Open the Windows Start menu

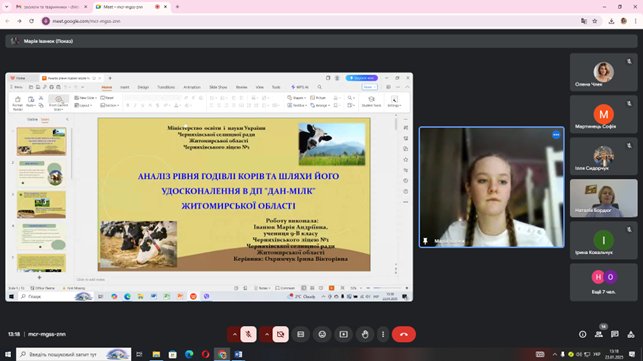pyautogui.click(x=8, y=354)
